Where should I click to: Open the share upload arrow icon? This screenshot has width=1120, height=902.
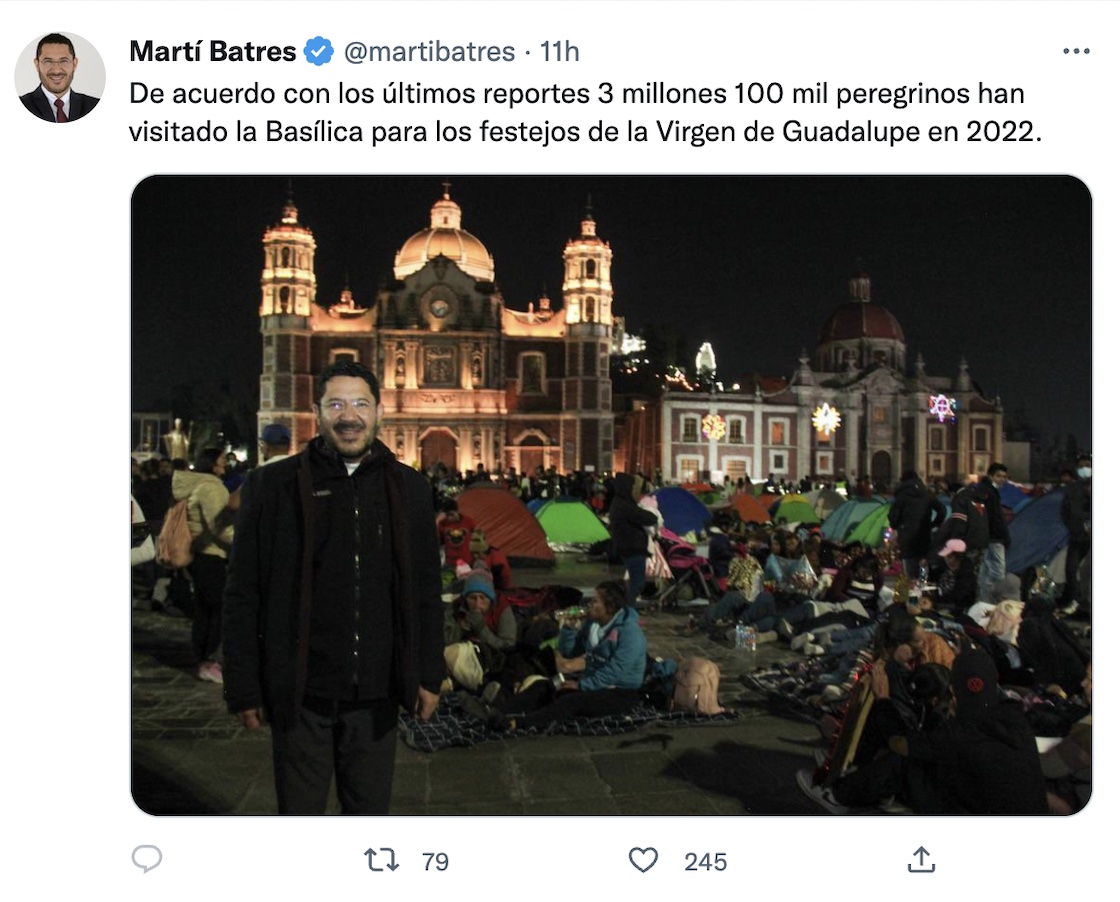[x=921, y=860]
